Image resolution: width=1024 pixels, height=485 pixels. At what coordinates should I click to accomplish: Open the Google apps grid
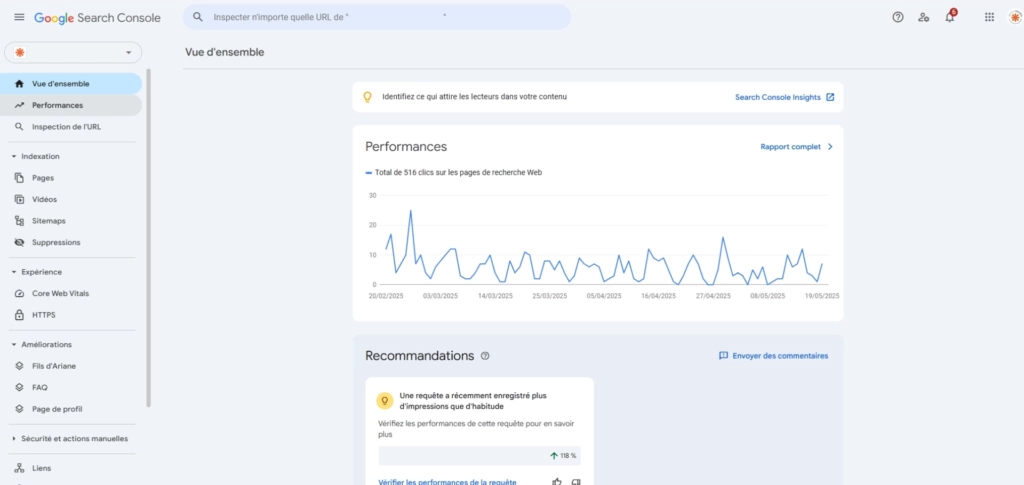[989, 18]
